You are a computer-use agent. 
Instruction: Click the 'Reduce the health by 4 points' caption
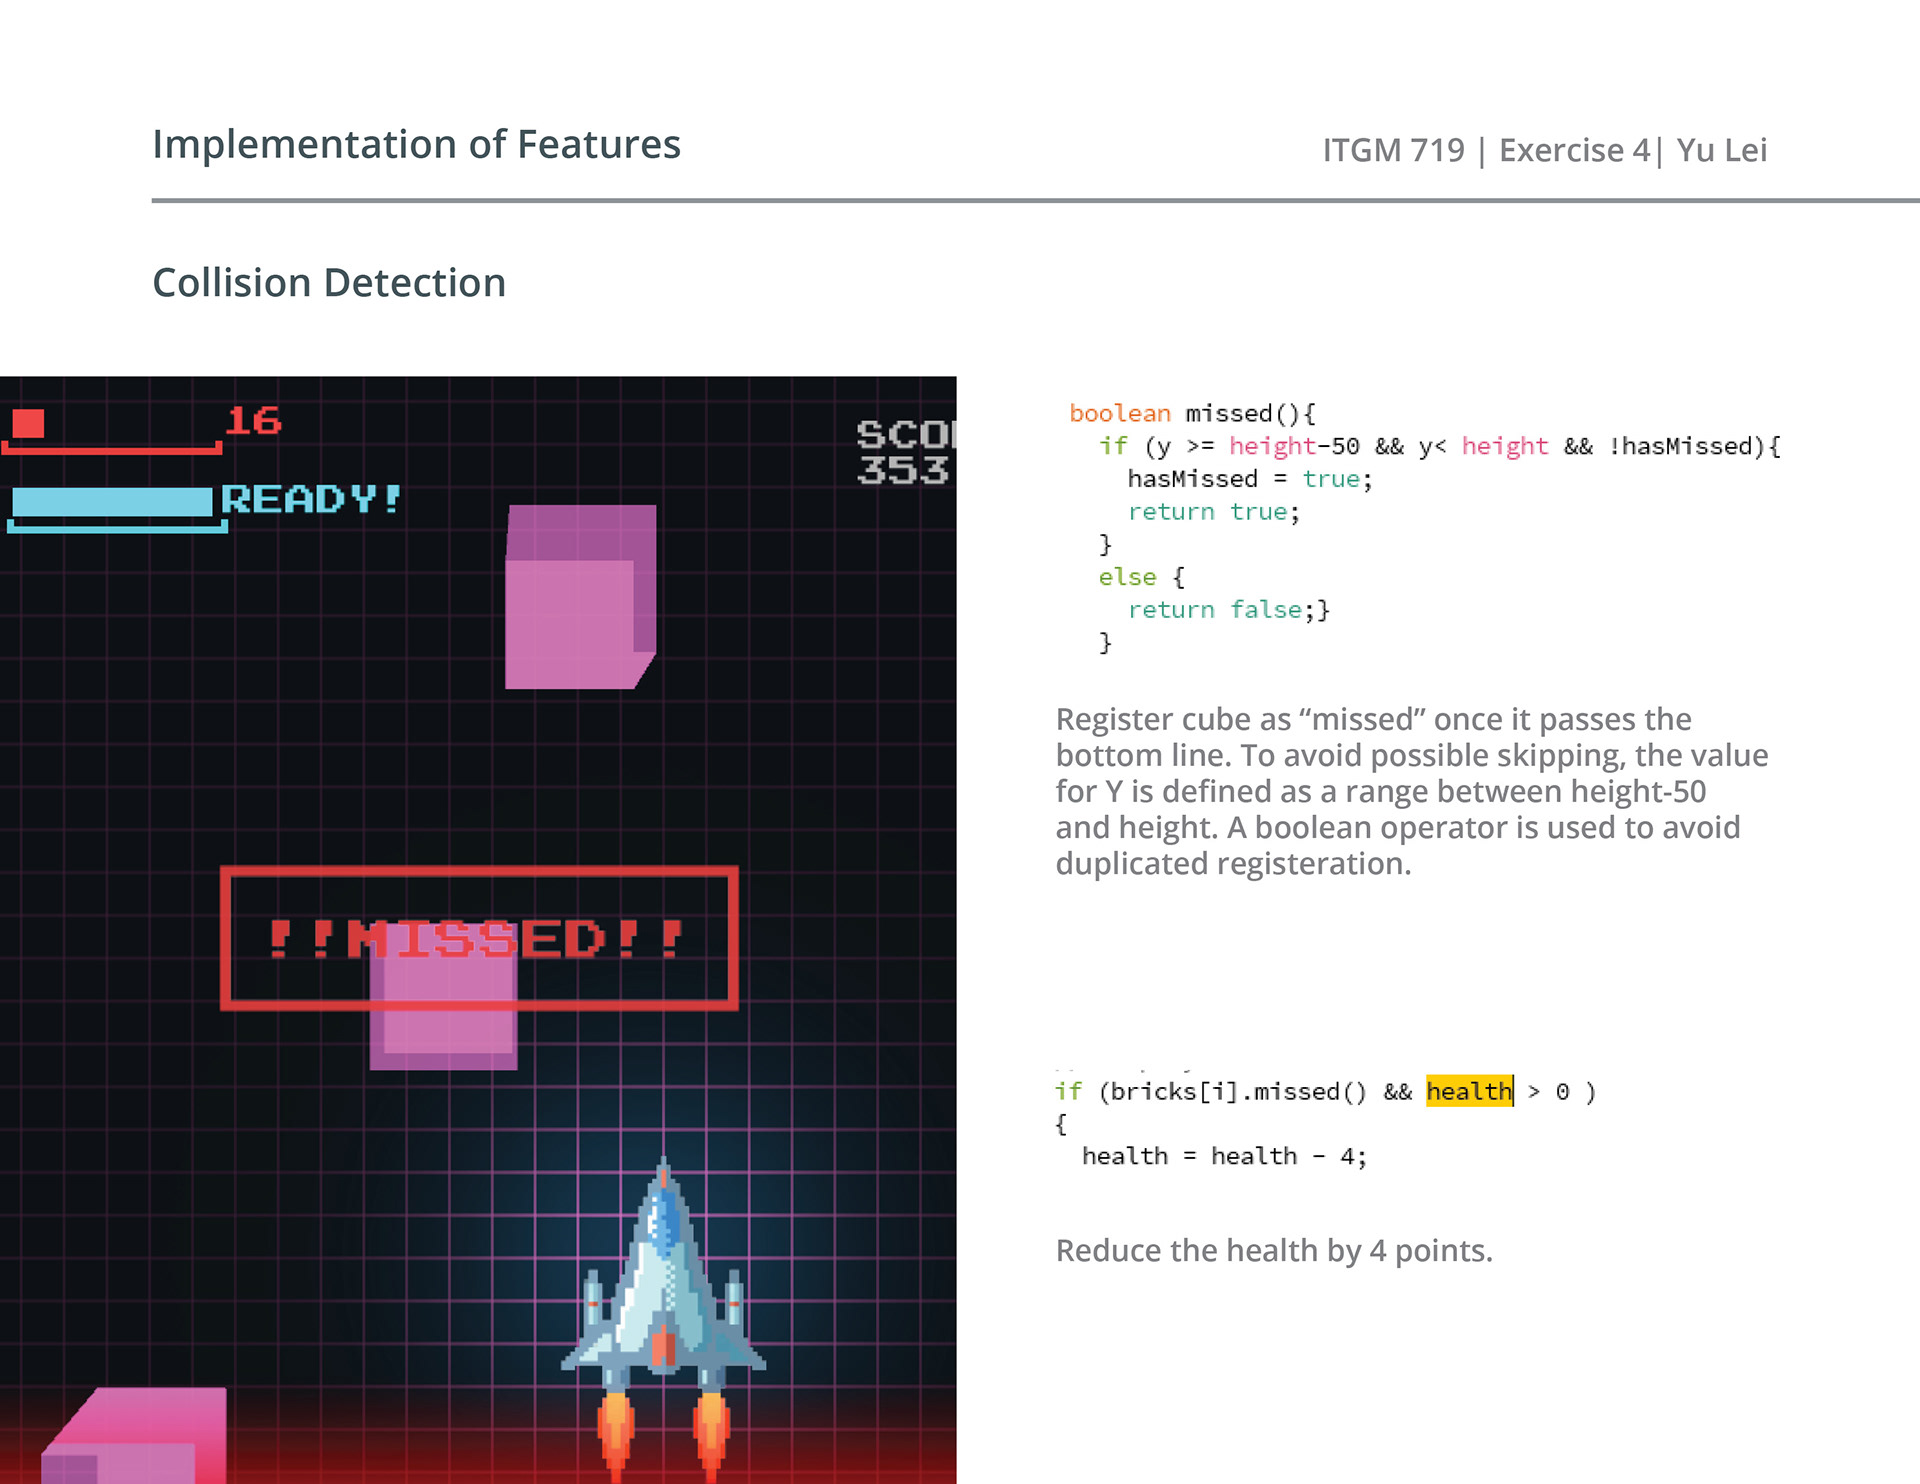coord(1273,1250)
